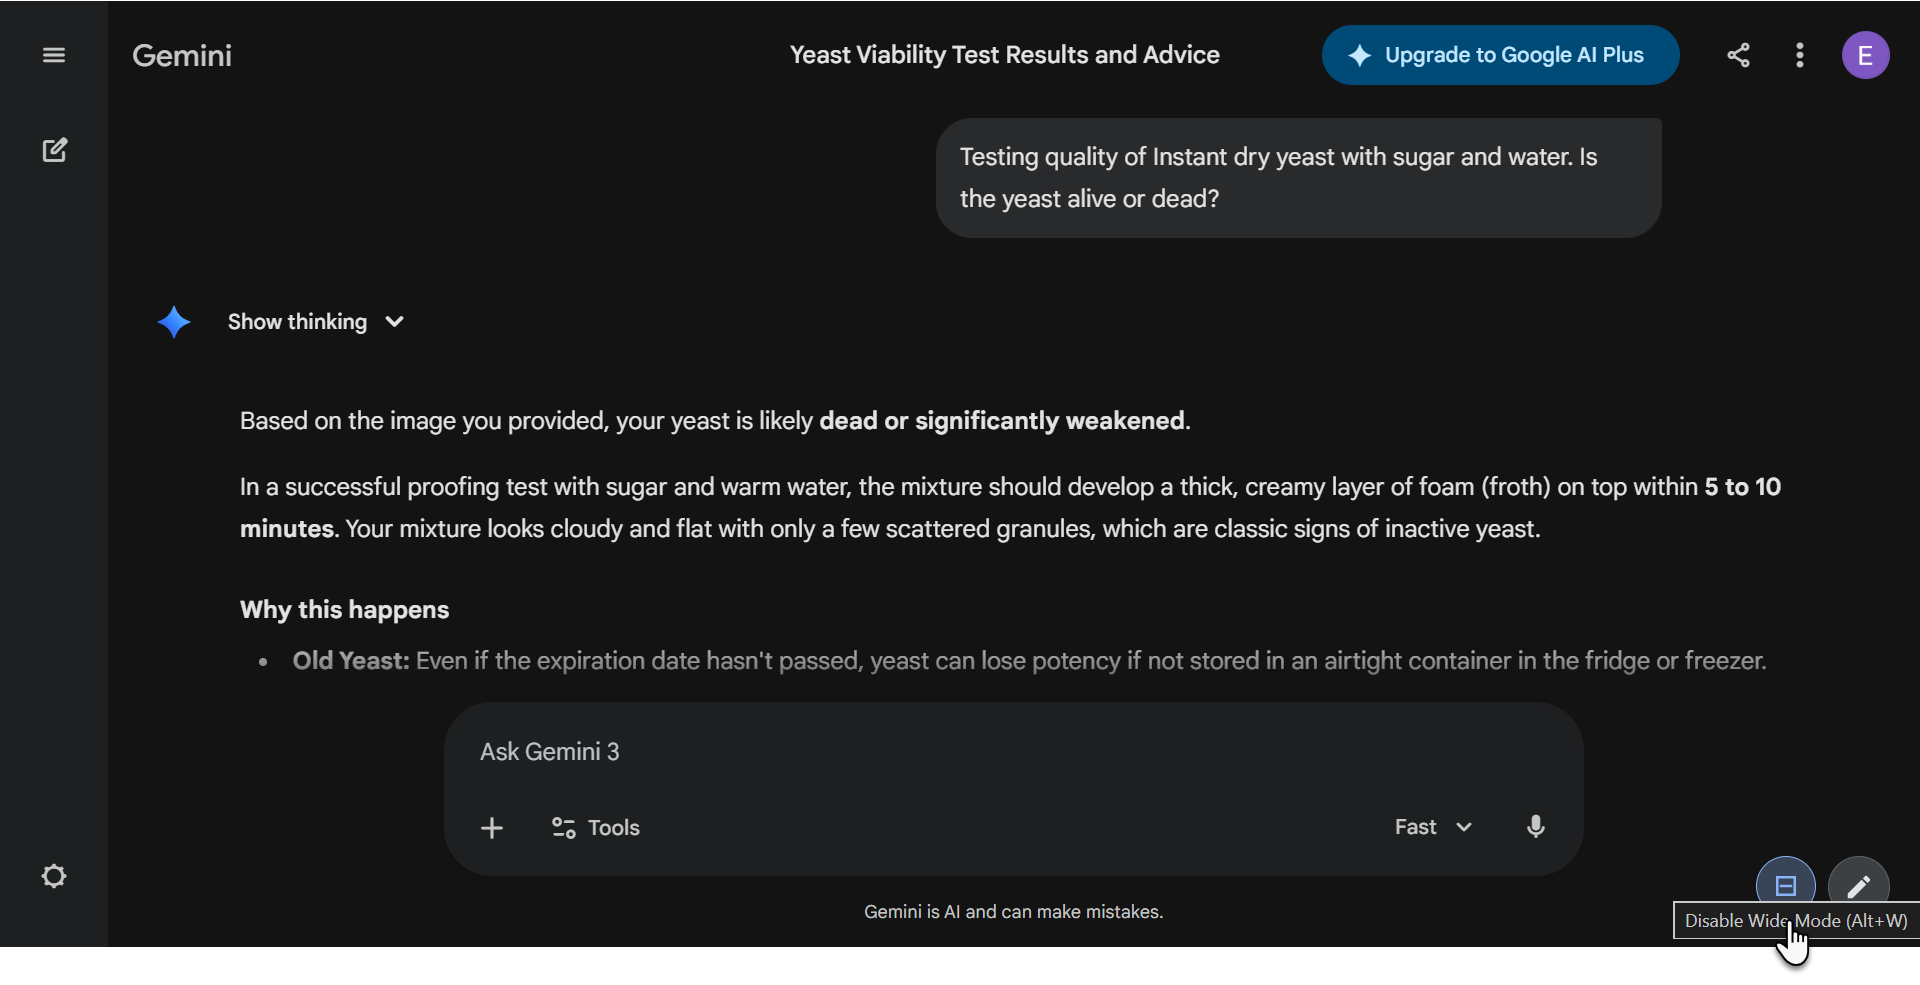Image resolution: width=1920 pixels, height=985 pixels.
Task: Expand the Show thinking section
Action: coord(297,322)
